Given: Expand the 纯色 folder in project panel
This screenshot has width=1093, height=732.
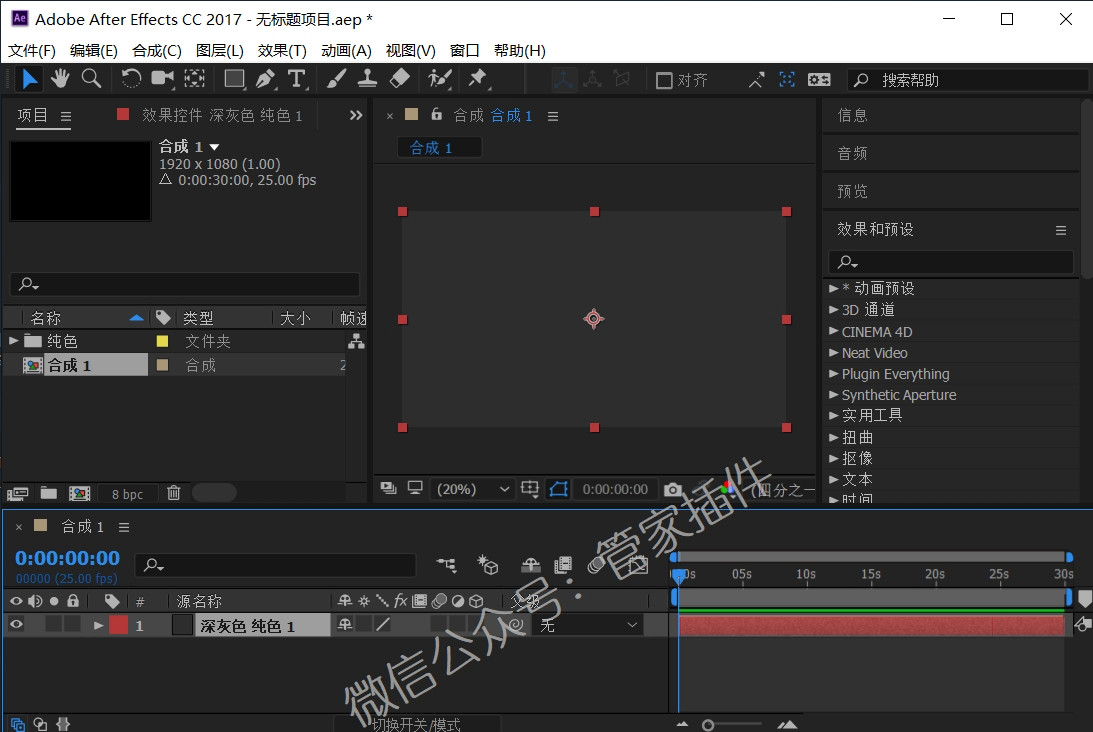Looking at the screenshot, I should click(13, 341).
